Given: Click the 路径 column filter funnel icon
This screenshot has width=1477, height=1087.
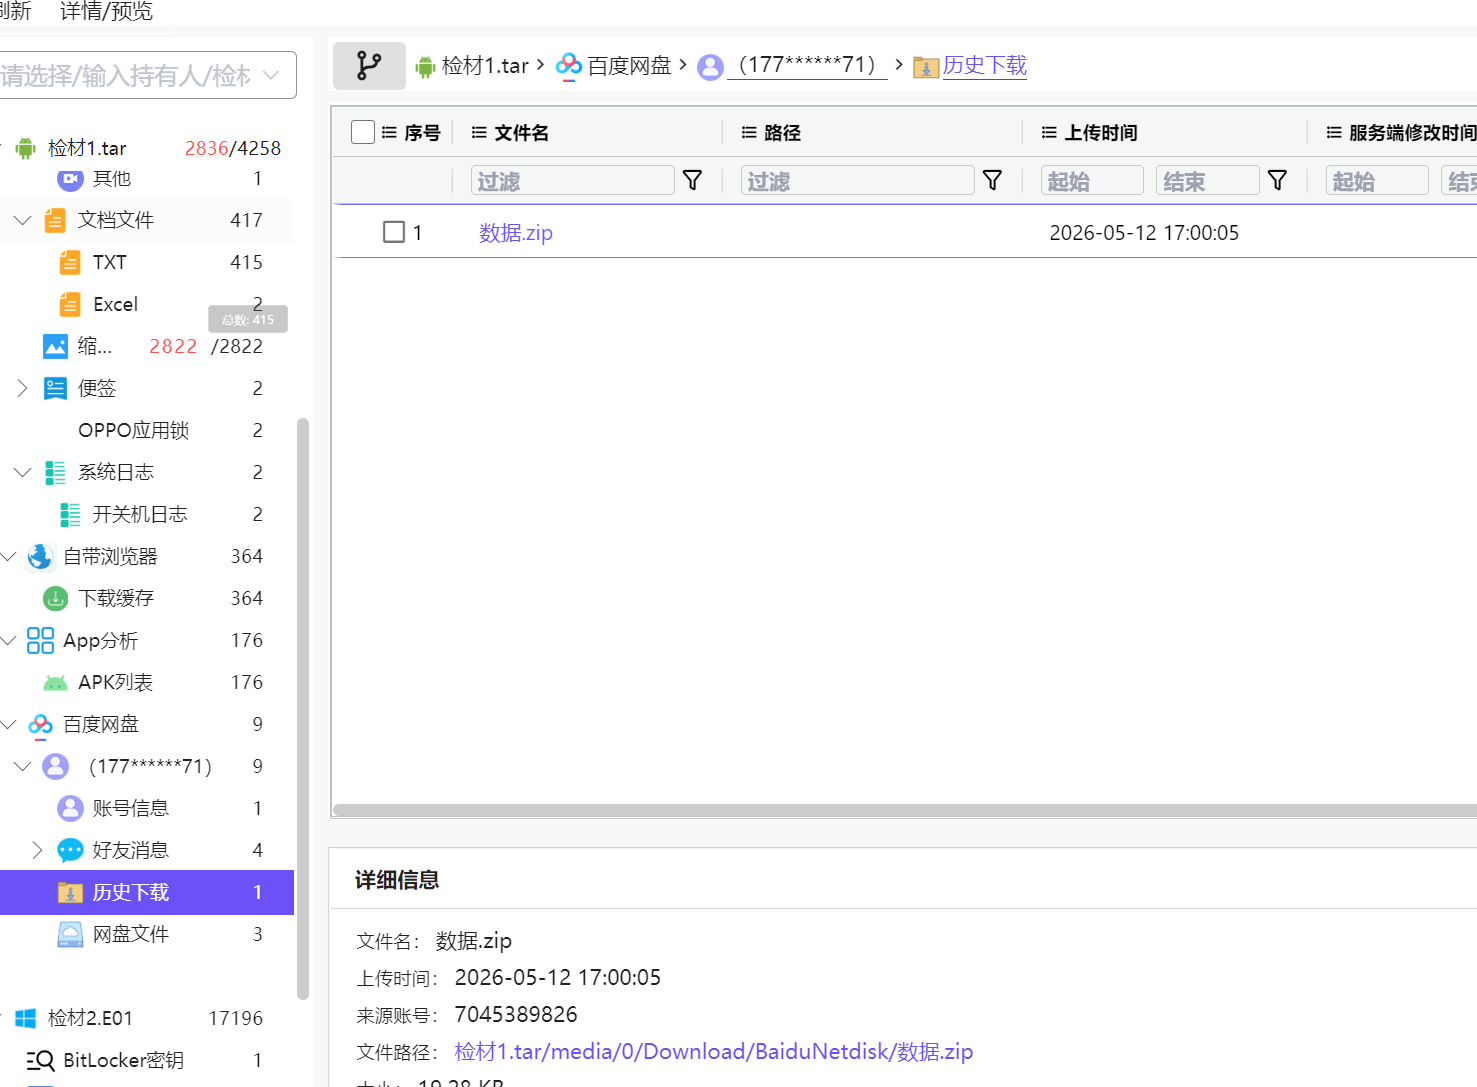Looking at the screenshot, I should point(992,180).
